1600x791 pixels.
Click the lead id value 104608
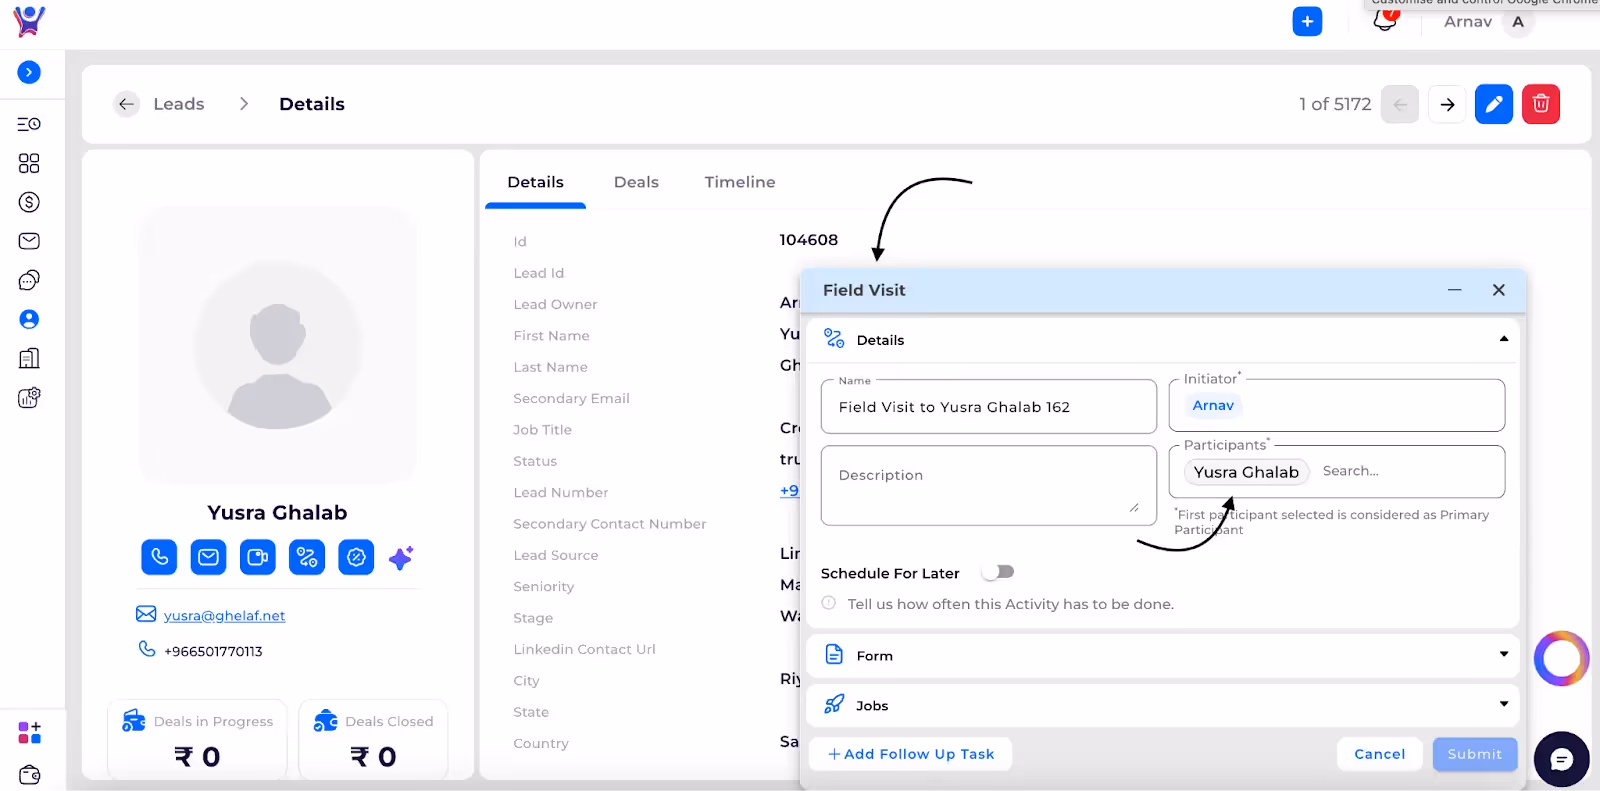809,240
